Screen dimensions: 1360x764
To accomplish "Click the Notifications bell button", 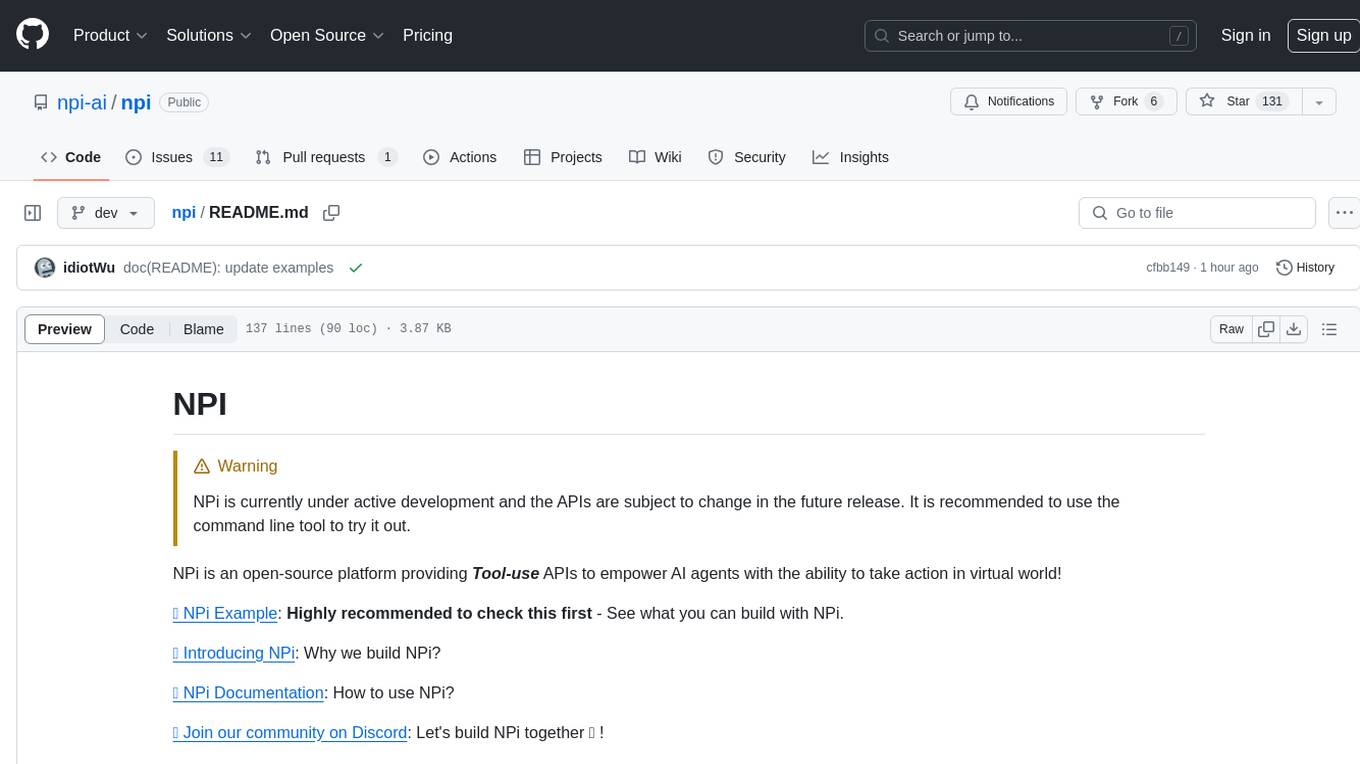I will click(x=1009, y=102).
